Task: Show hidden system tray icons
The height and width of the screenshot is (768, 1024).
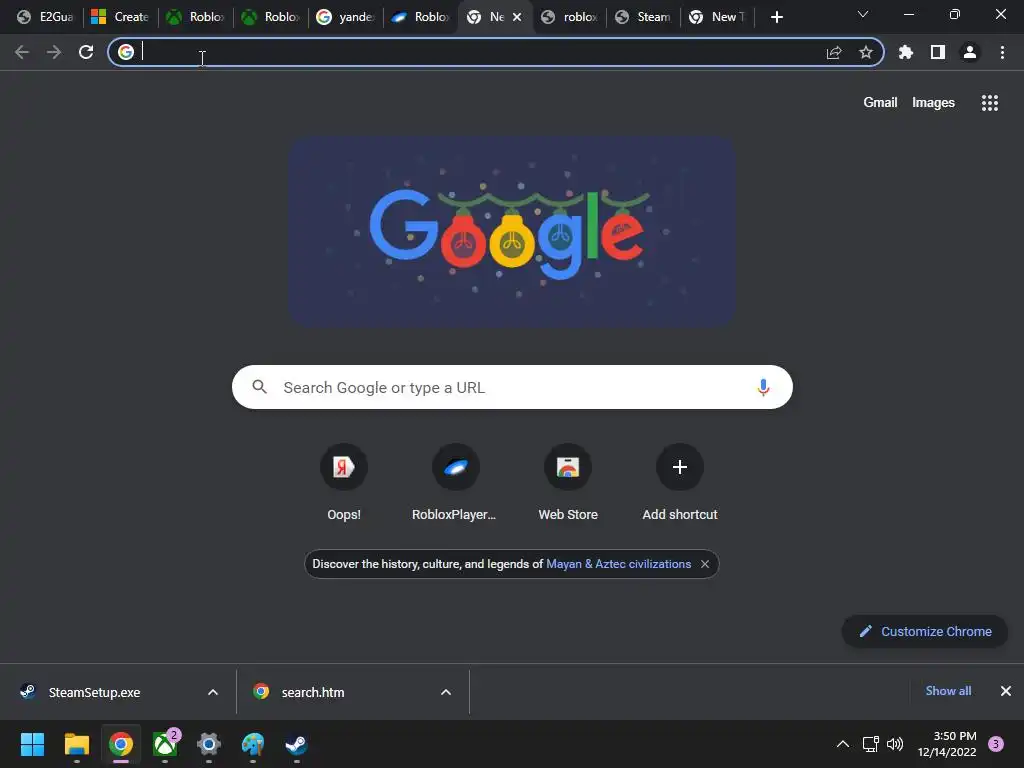Action: click(x=843, y=744)
